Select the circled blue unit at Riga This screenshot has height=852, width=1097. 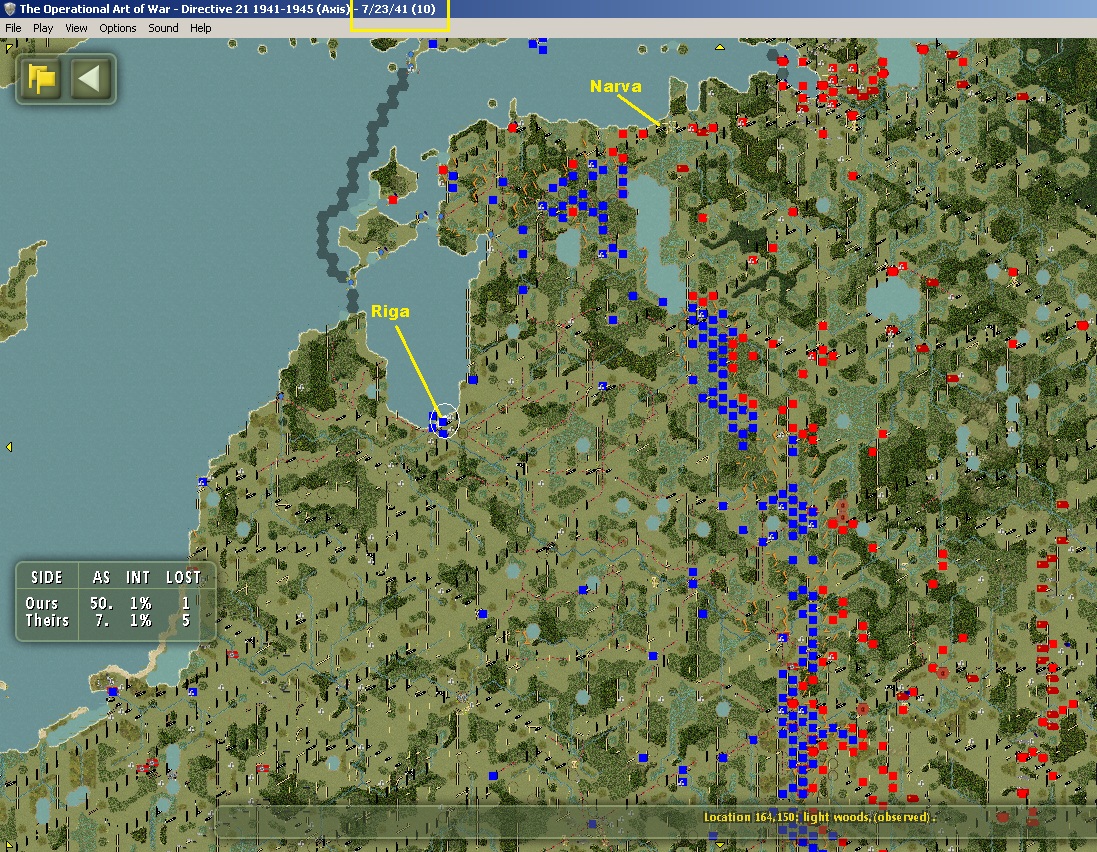(443, 423)
